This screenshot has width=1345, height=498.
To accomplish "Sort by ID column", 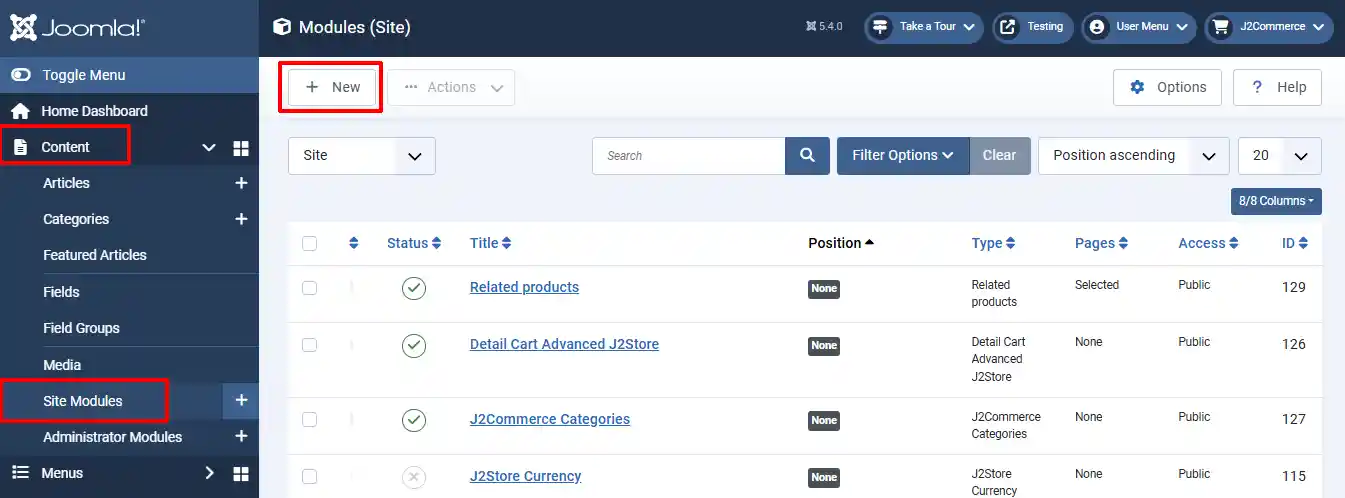I will [x=1295, y=243].
